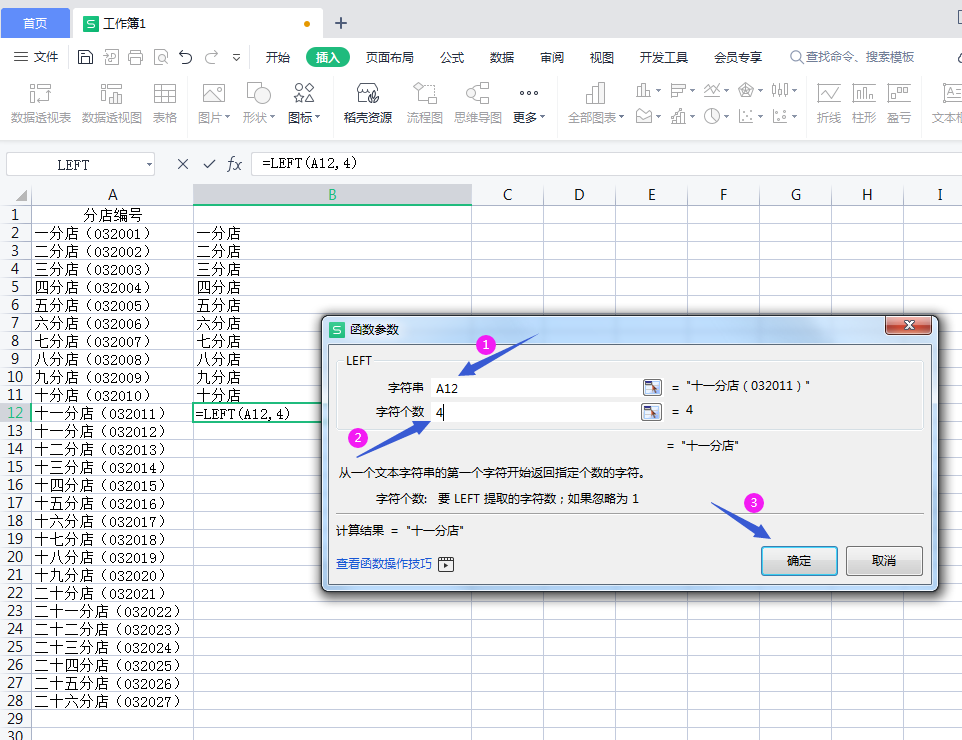Insert a 数据透视表 pivot table
The width and height of the screenshot is (962, 740).
(40, 103)
